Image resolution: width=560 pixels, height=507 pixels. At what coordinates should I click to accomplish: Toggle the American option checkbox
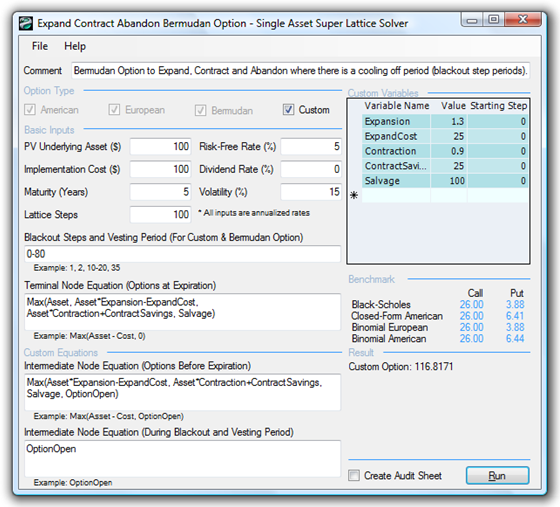[x=30, y=110]
